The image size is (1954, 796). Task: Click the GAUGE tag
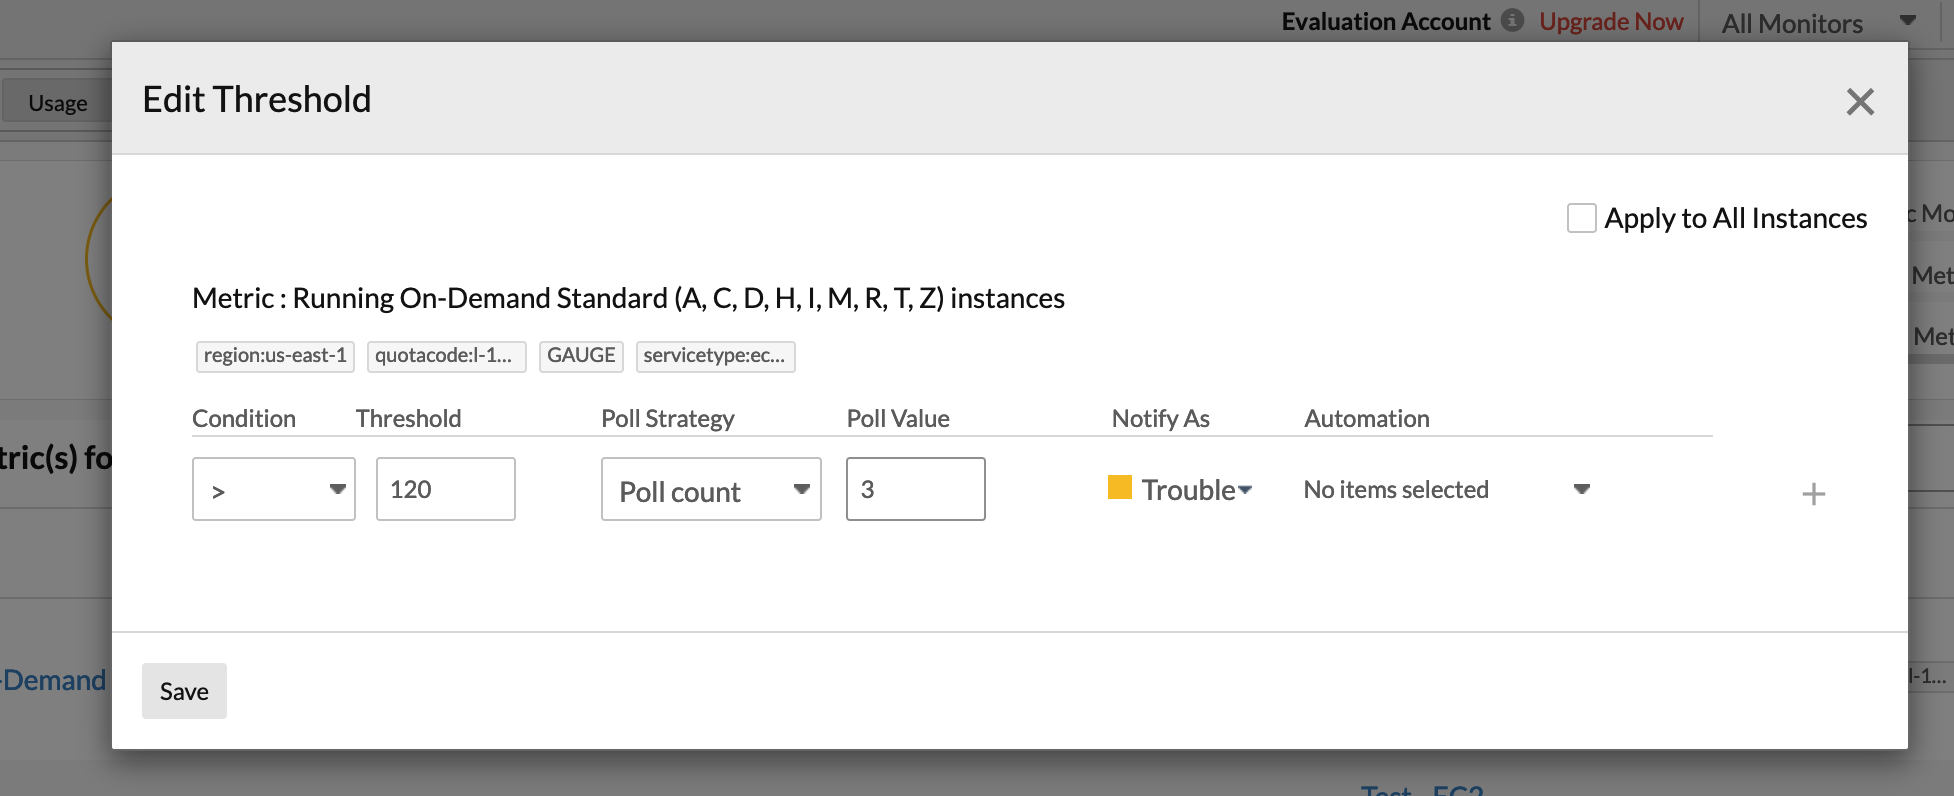581,356
